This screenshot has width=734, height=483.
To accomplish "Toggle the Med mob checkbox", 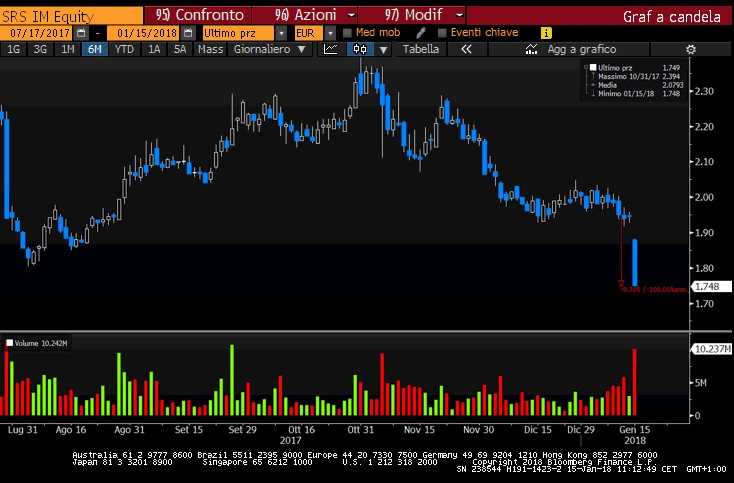I will (347, 33).
